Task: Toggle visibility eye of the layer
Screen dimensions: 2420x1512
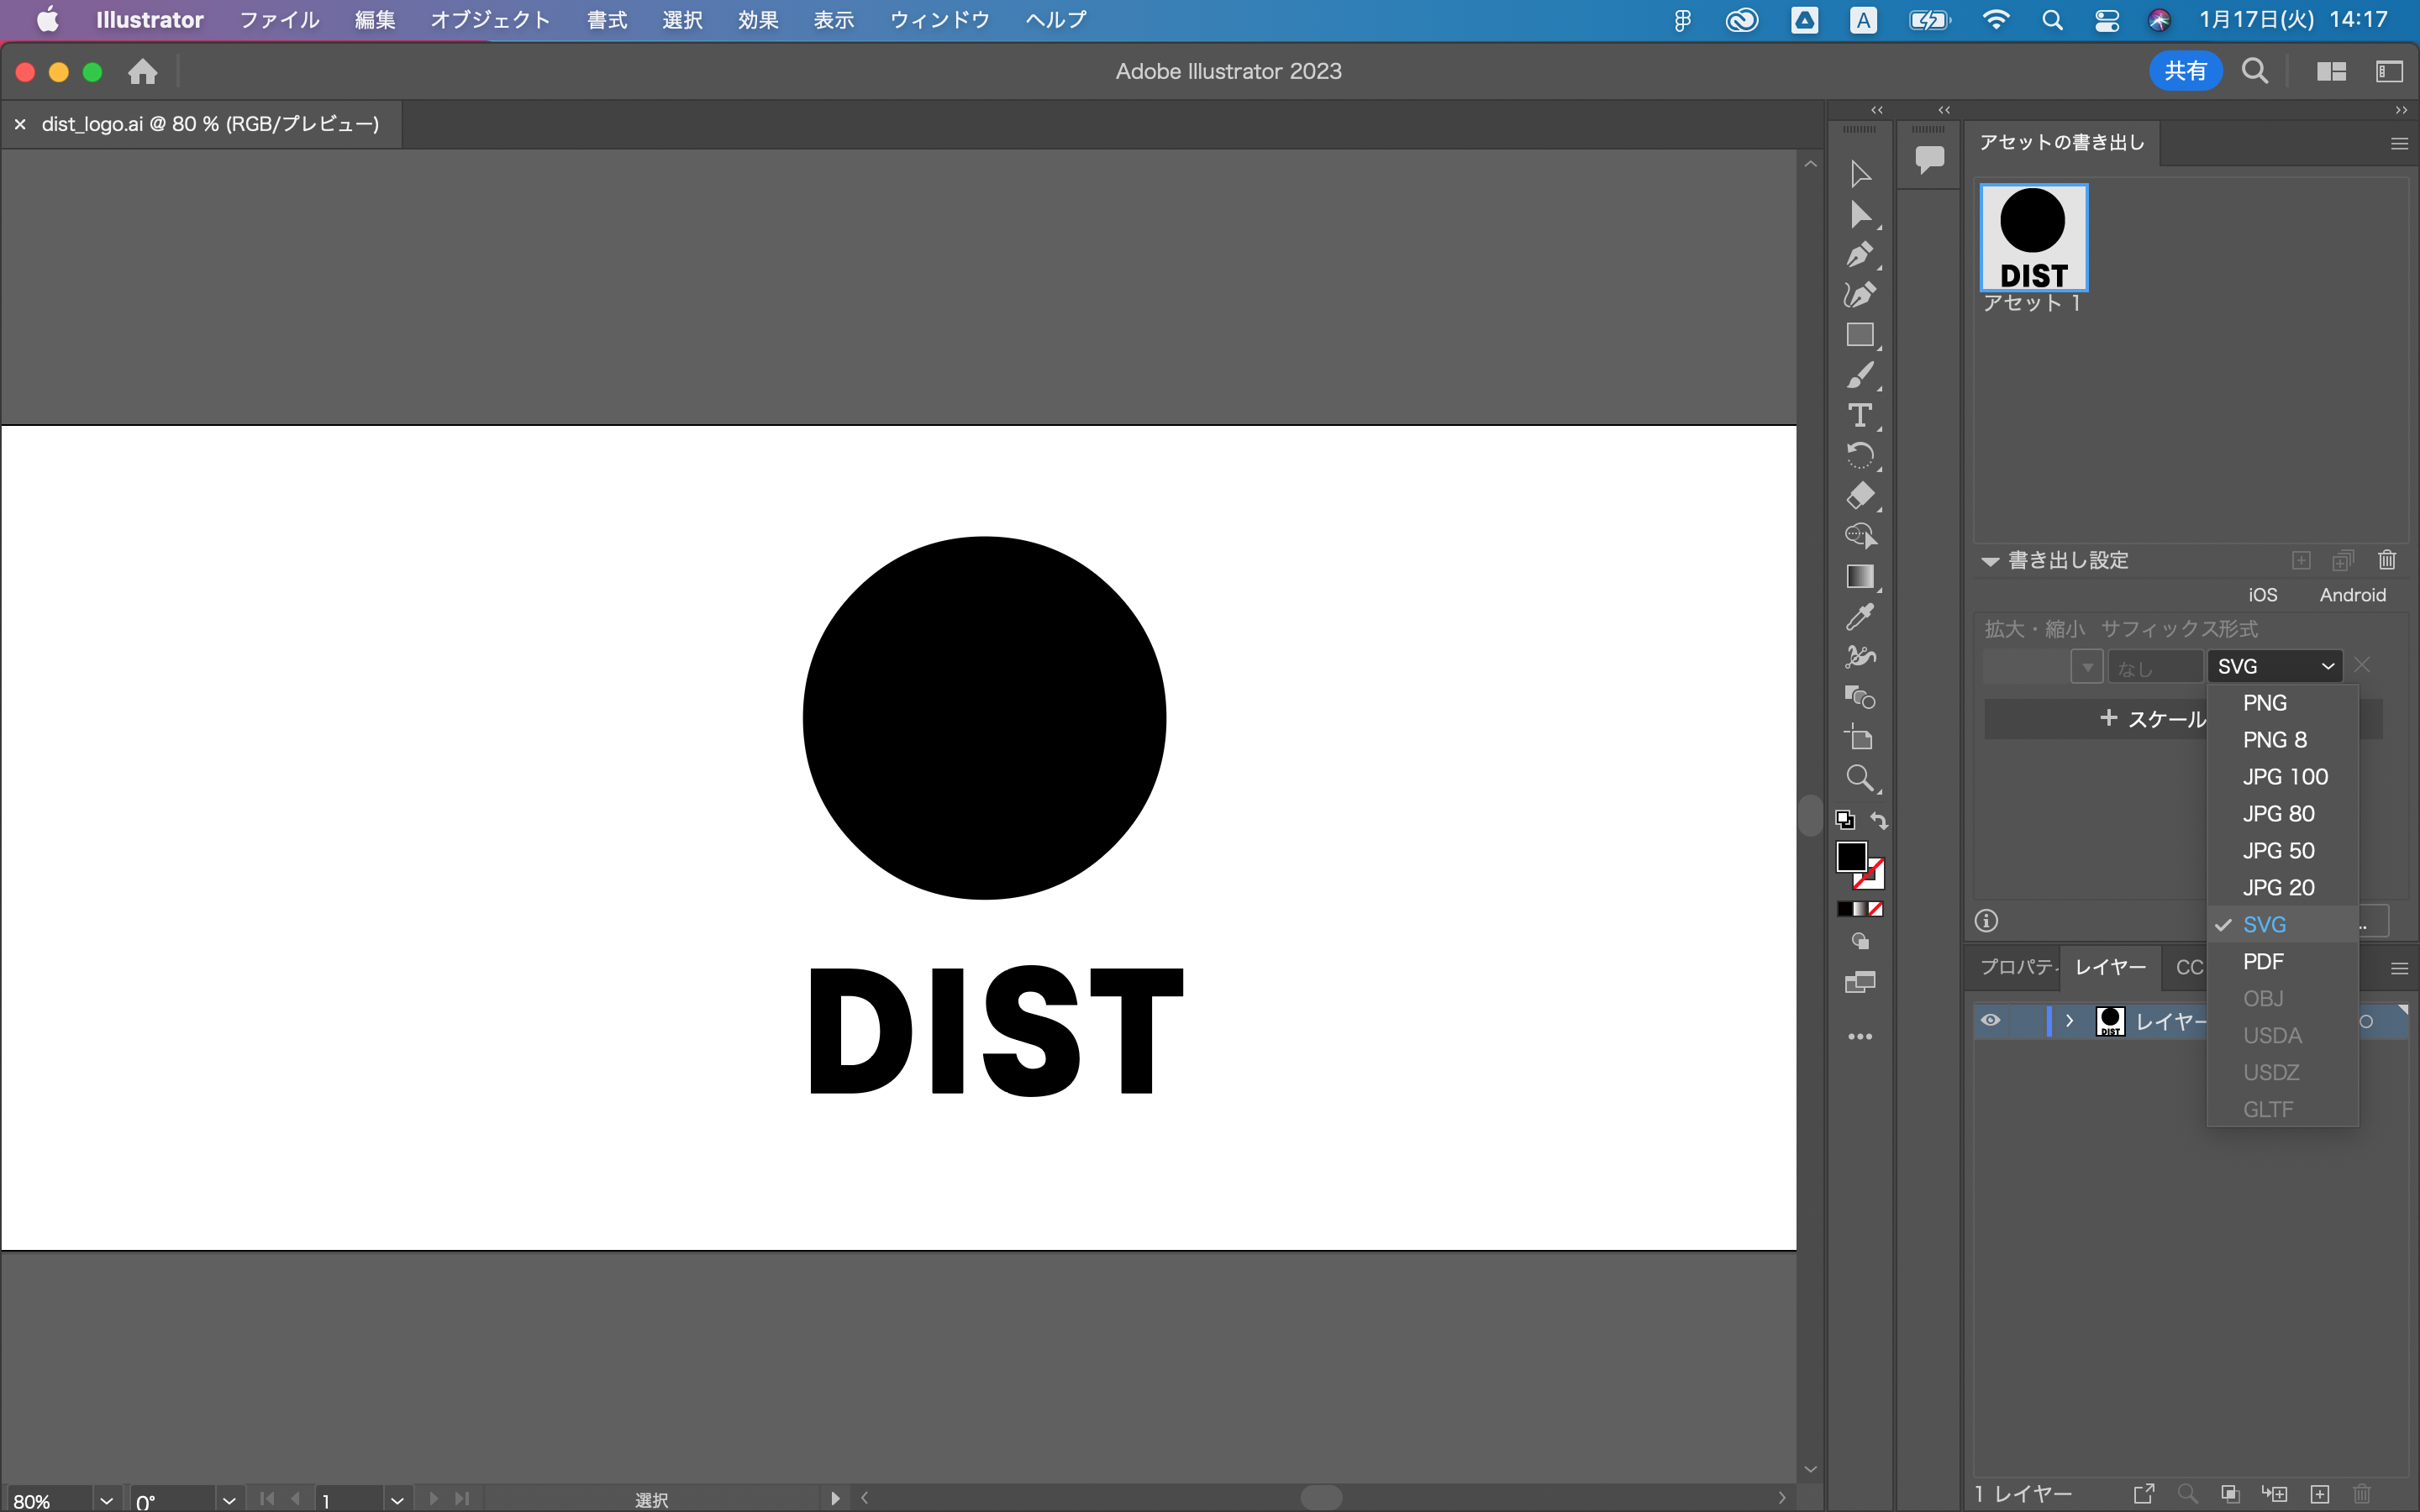Action: pos(1990,1021)
